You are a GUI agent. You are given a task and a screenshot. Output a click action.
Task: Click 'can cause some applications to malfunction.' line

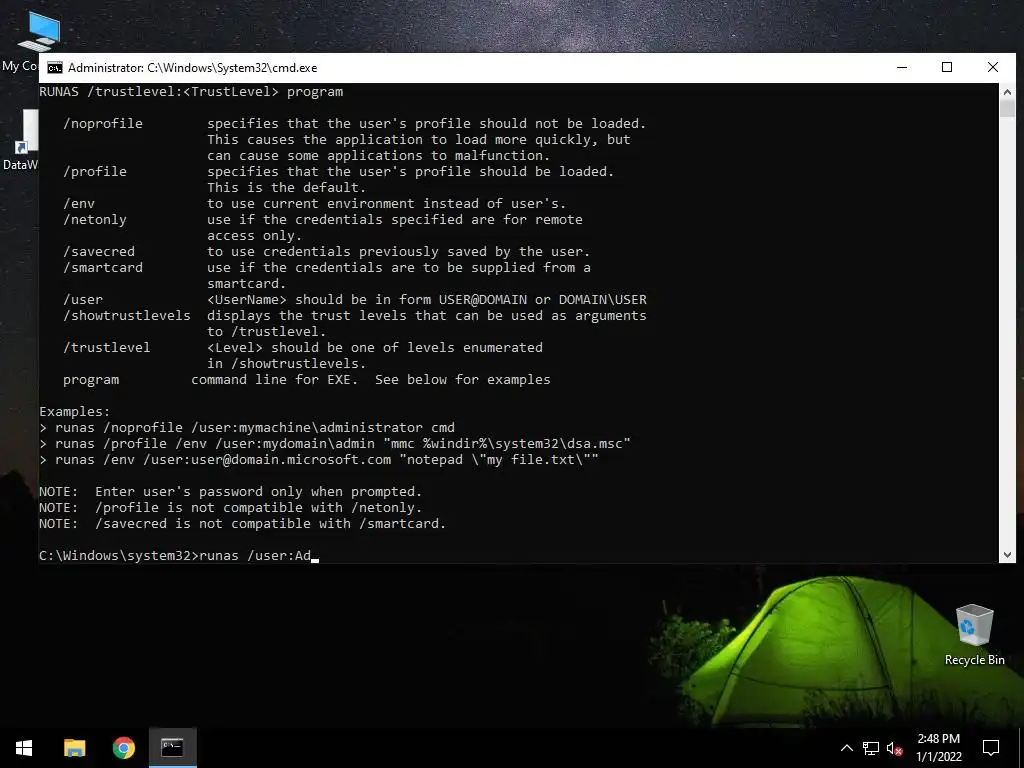click(379, 155)
